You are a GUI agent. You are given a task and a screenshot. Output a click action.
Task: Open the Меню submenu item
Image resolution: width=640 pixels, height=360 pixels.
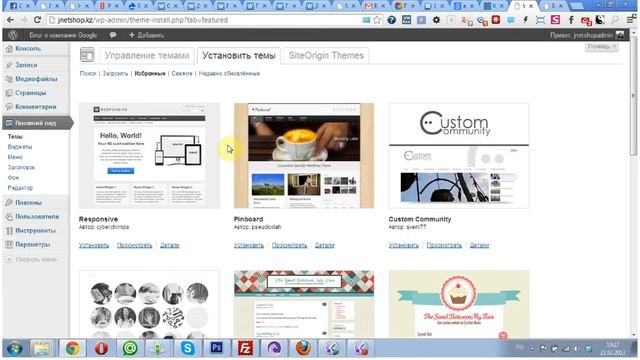[x=15, y=157]
